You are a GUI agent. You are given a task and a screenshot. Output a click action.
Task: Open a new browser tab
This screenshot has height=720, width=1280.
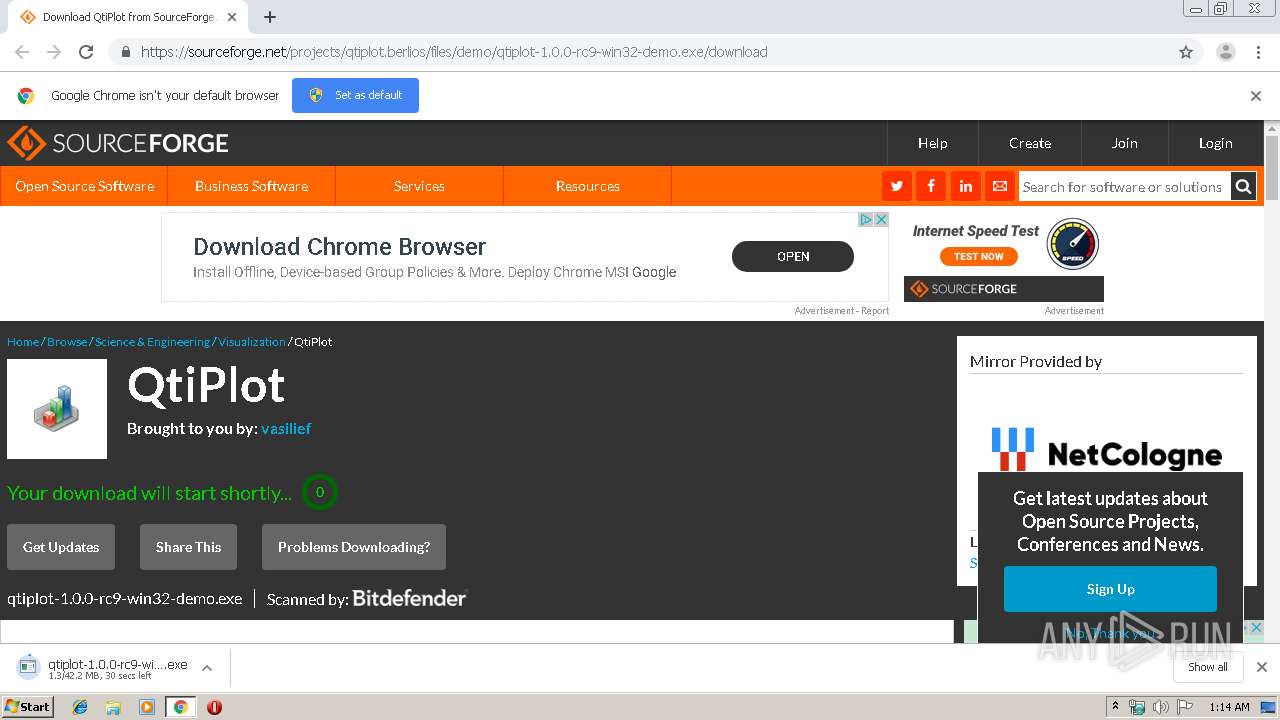tap(270, 17)
